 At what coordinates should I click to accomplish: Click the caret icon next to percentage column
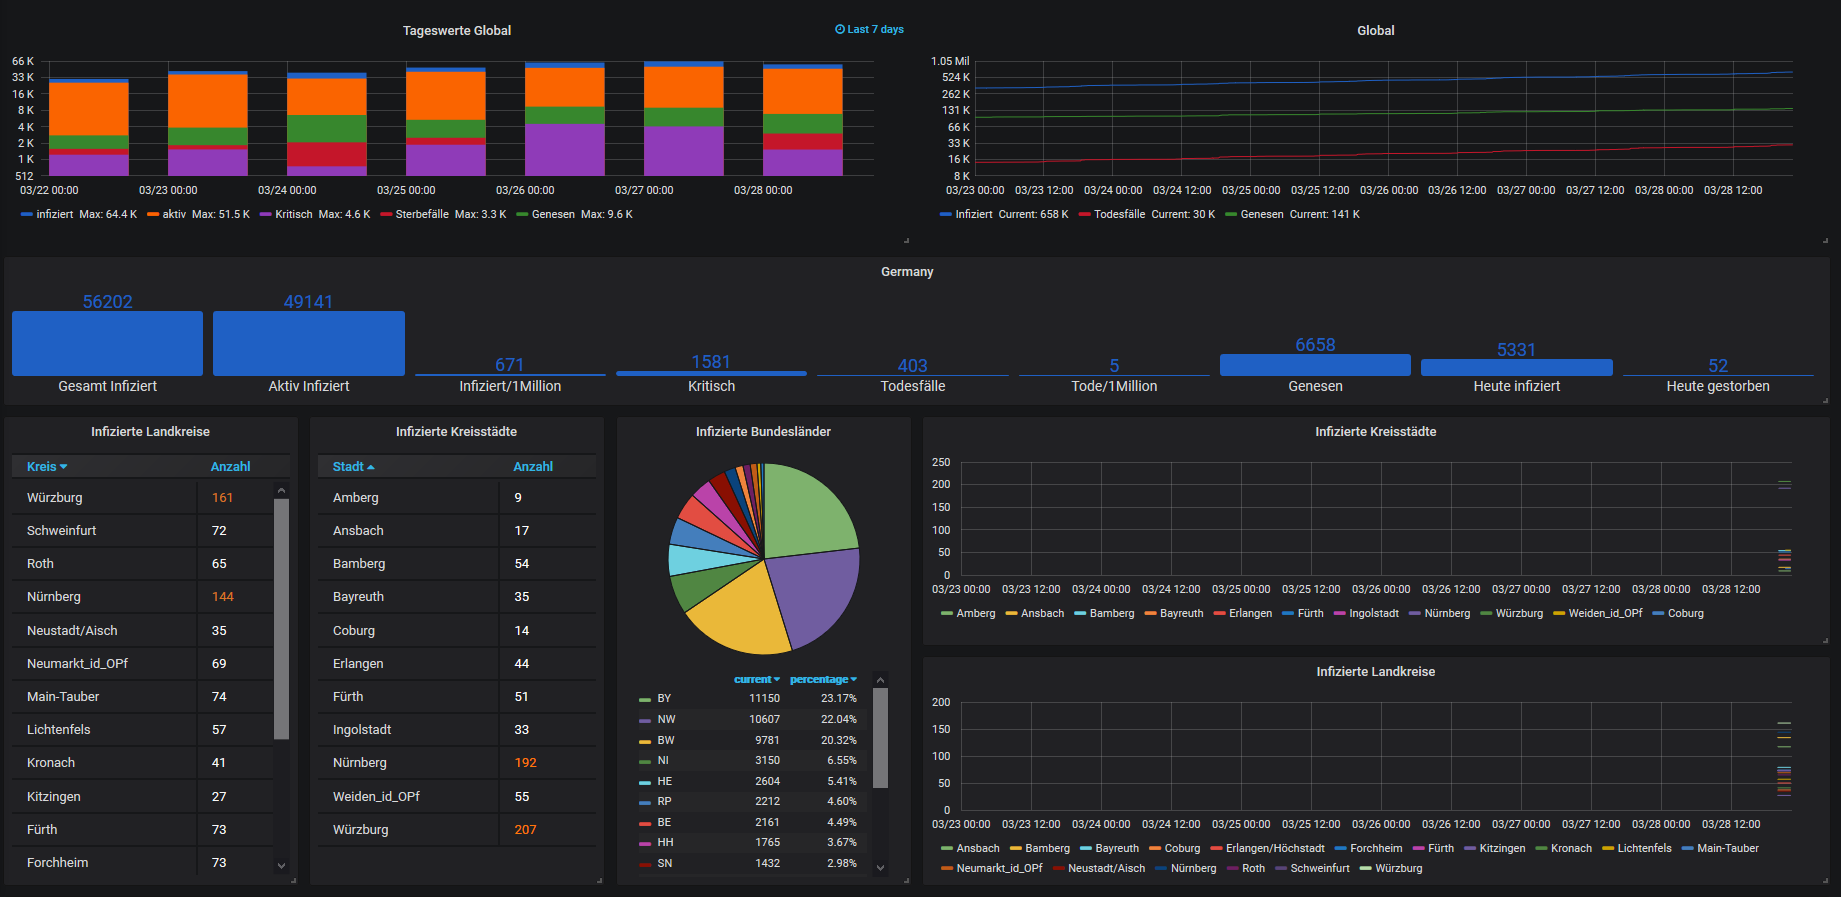click(x=854, y=680)
